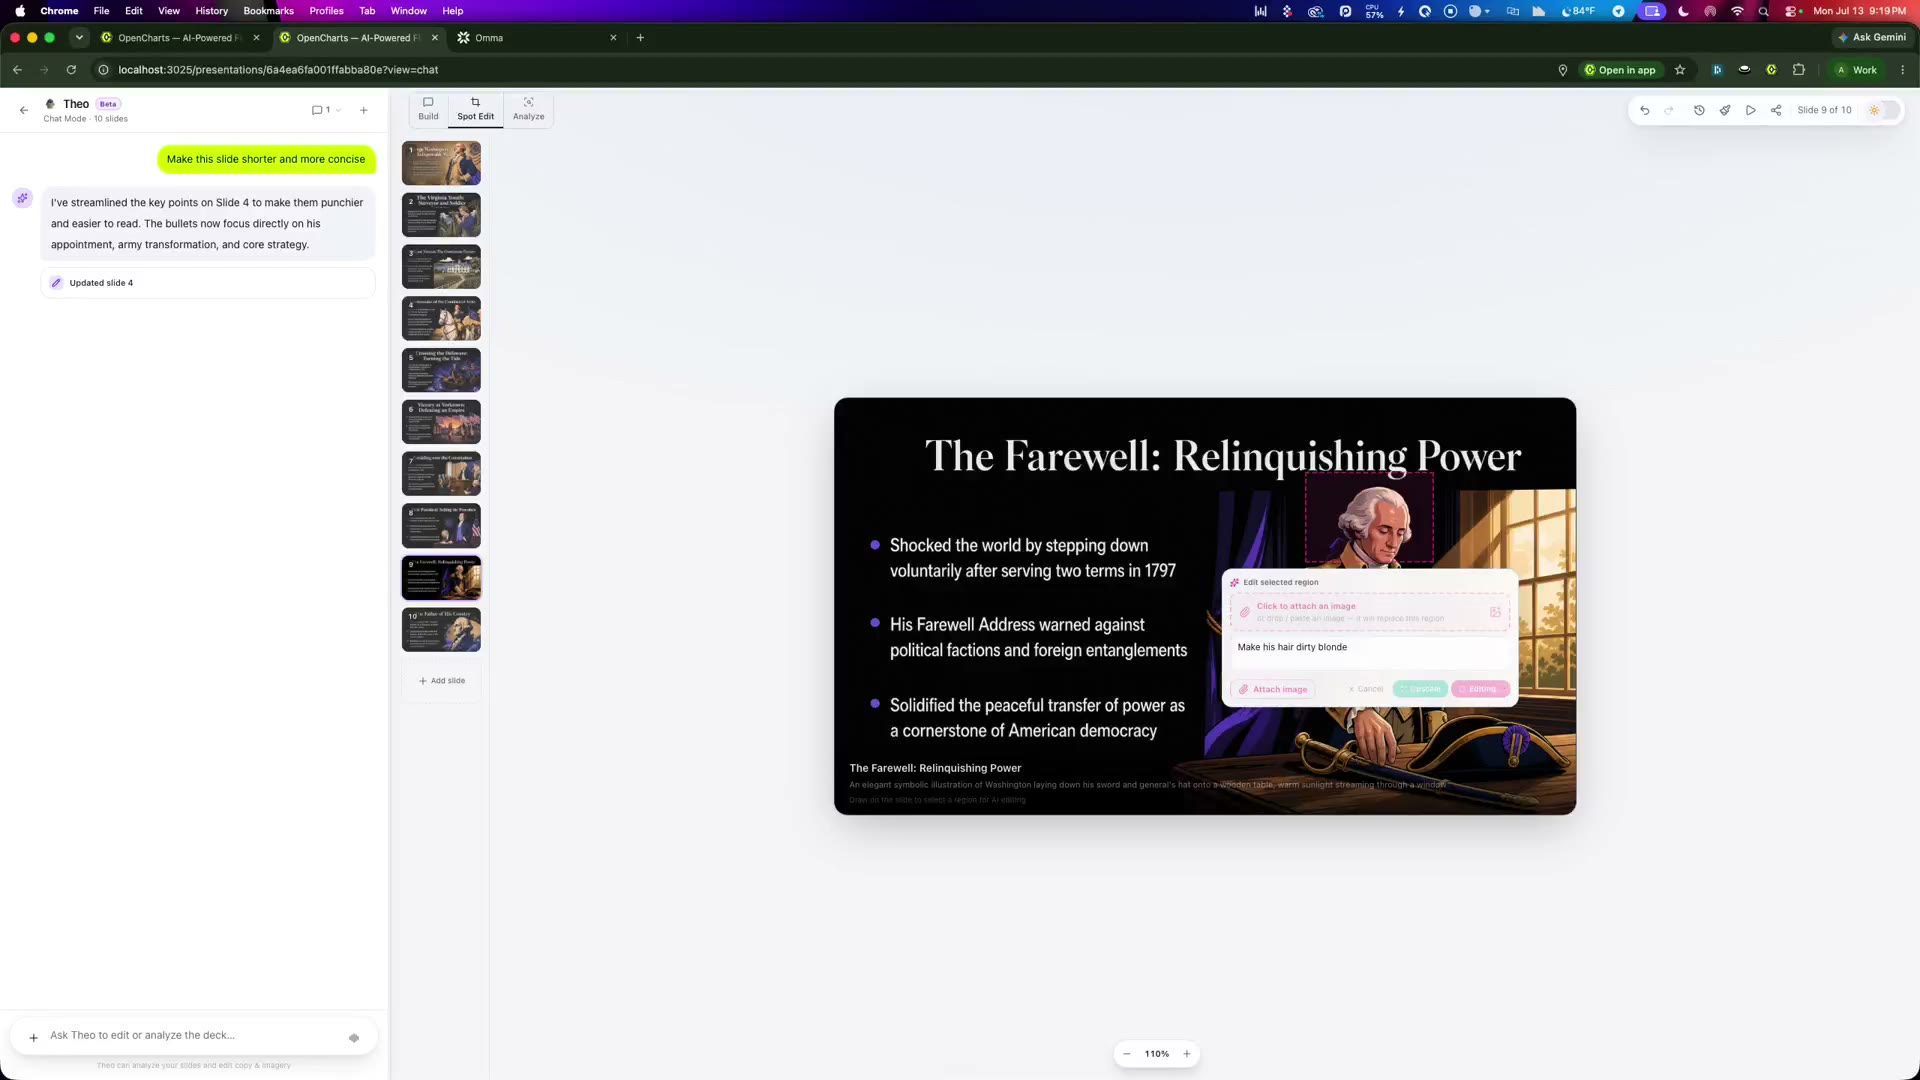Click the 110% zoom level
The height and width of the screenshot is (1080, 1920).
(x=1157, y=1054)
